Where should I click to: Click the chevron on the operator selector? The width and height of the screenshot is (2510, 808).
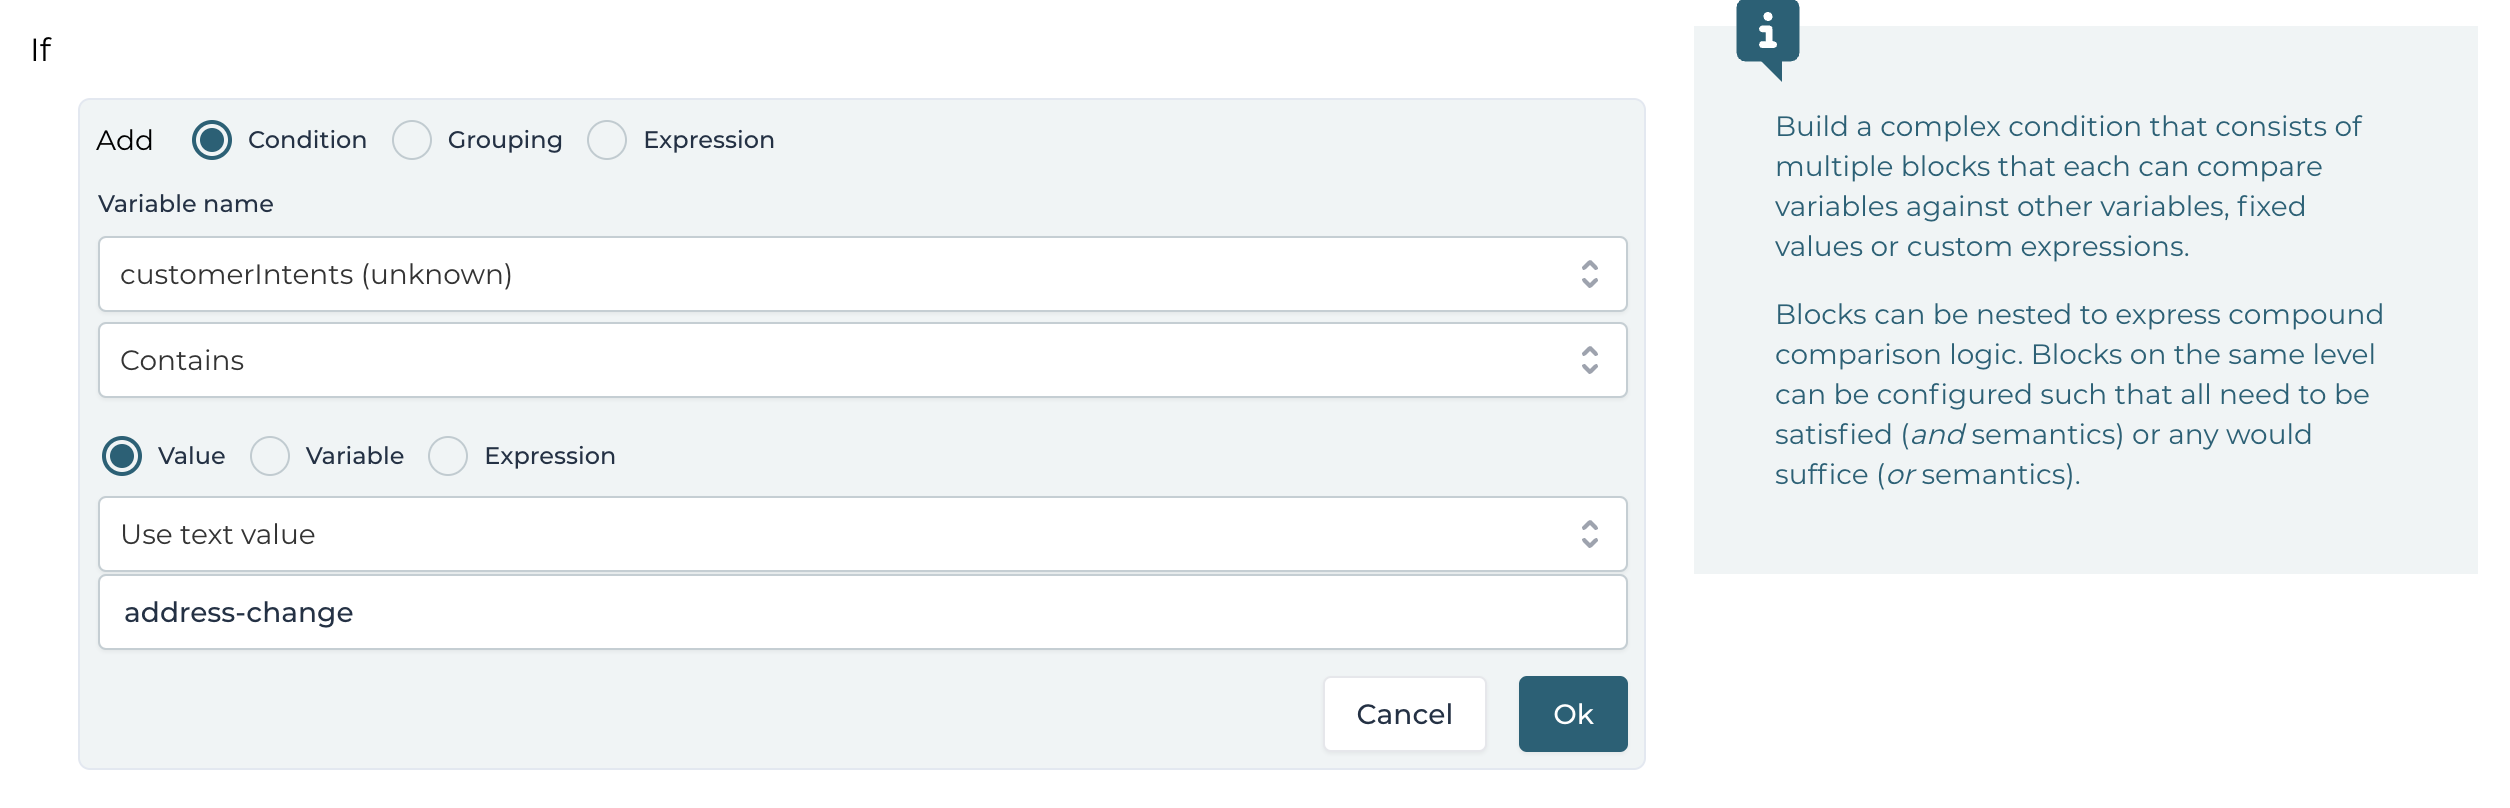1590,360
